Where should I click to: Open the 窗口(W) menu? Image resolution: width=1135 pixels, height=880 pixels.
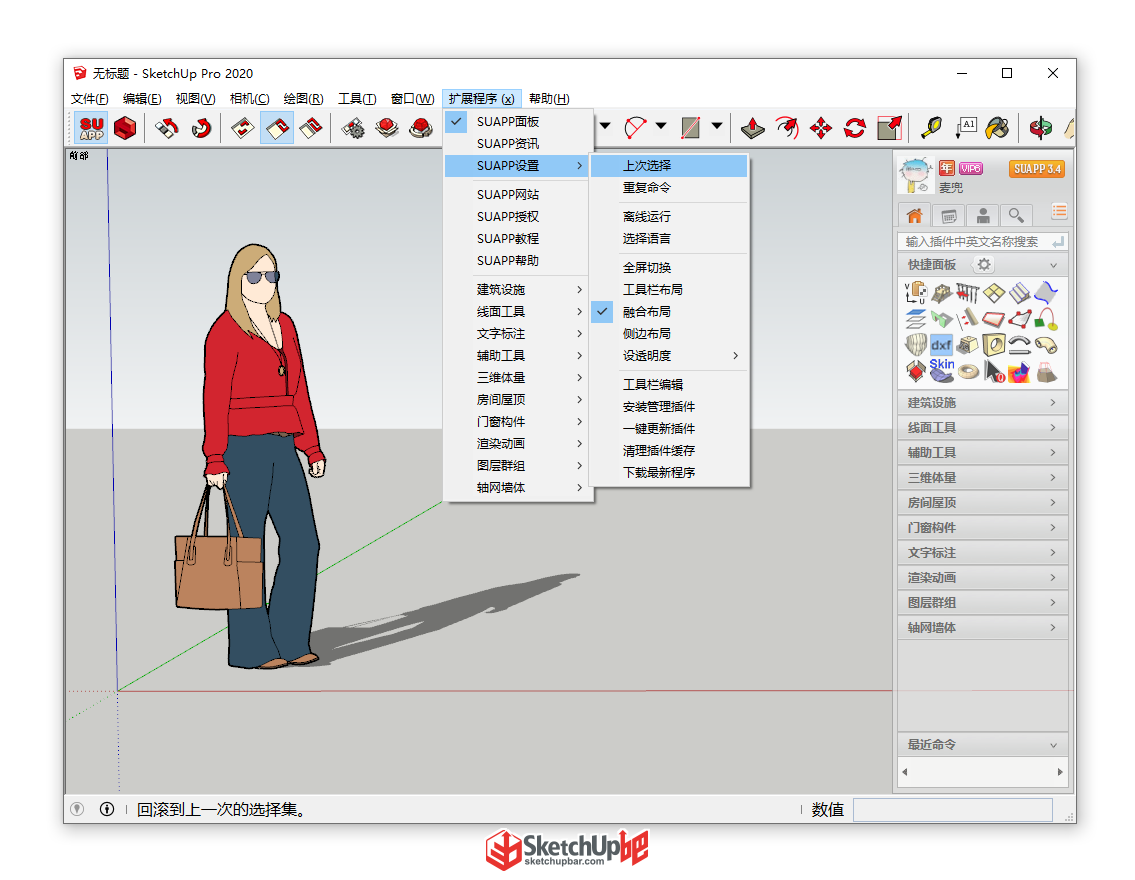(412, 98)
